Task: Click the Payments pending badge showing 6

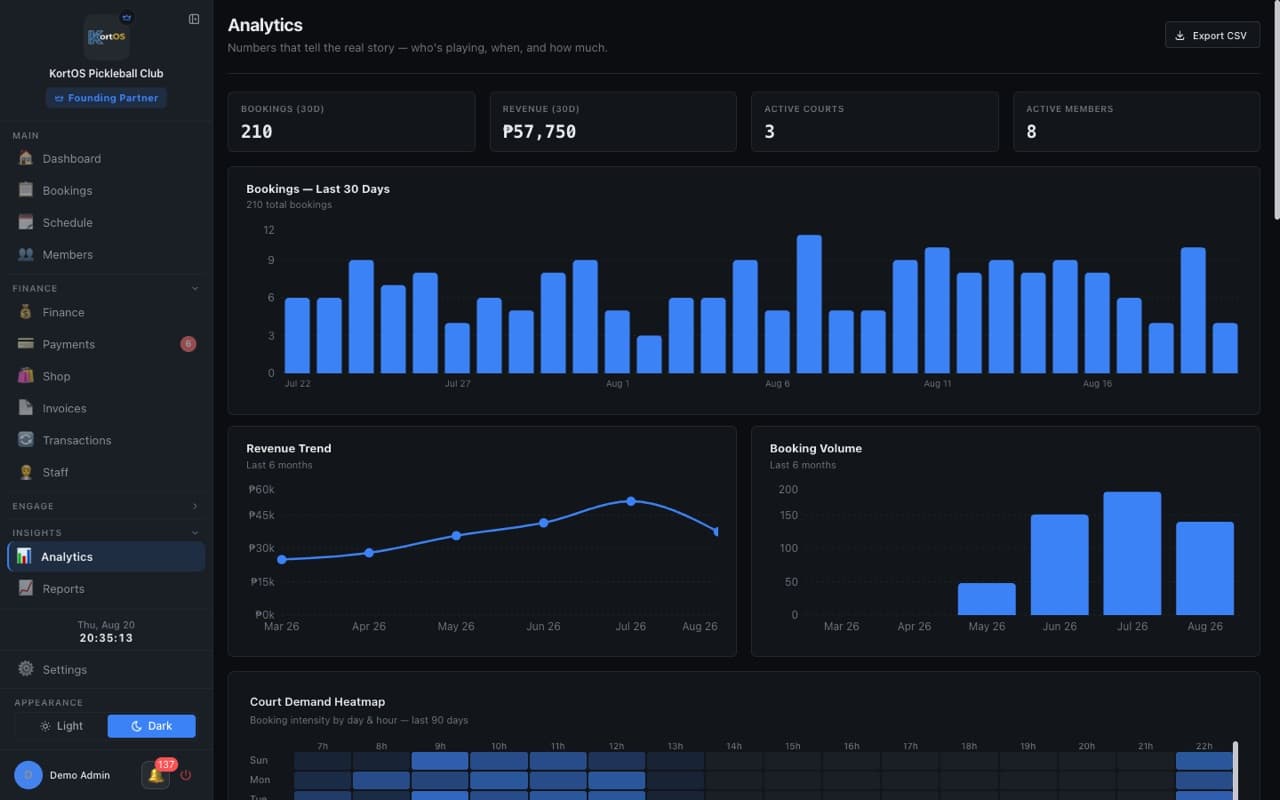Action: [188, 344]
